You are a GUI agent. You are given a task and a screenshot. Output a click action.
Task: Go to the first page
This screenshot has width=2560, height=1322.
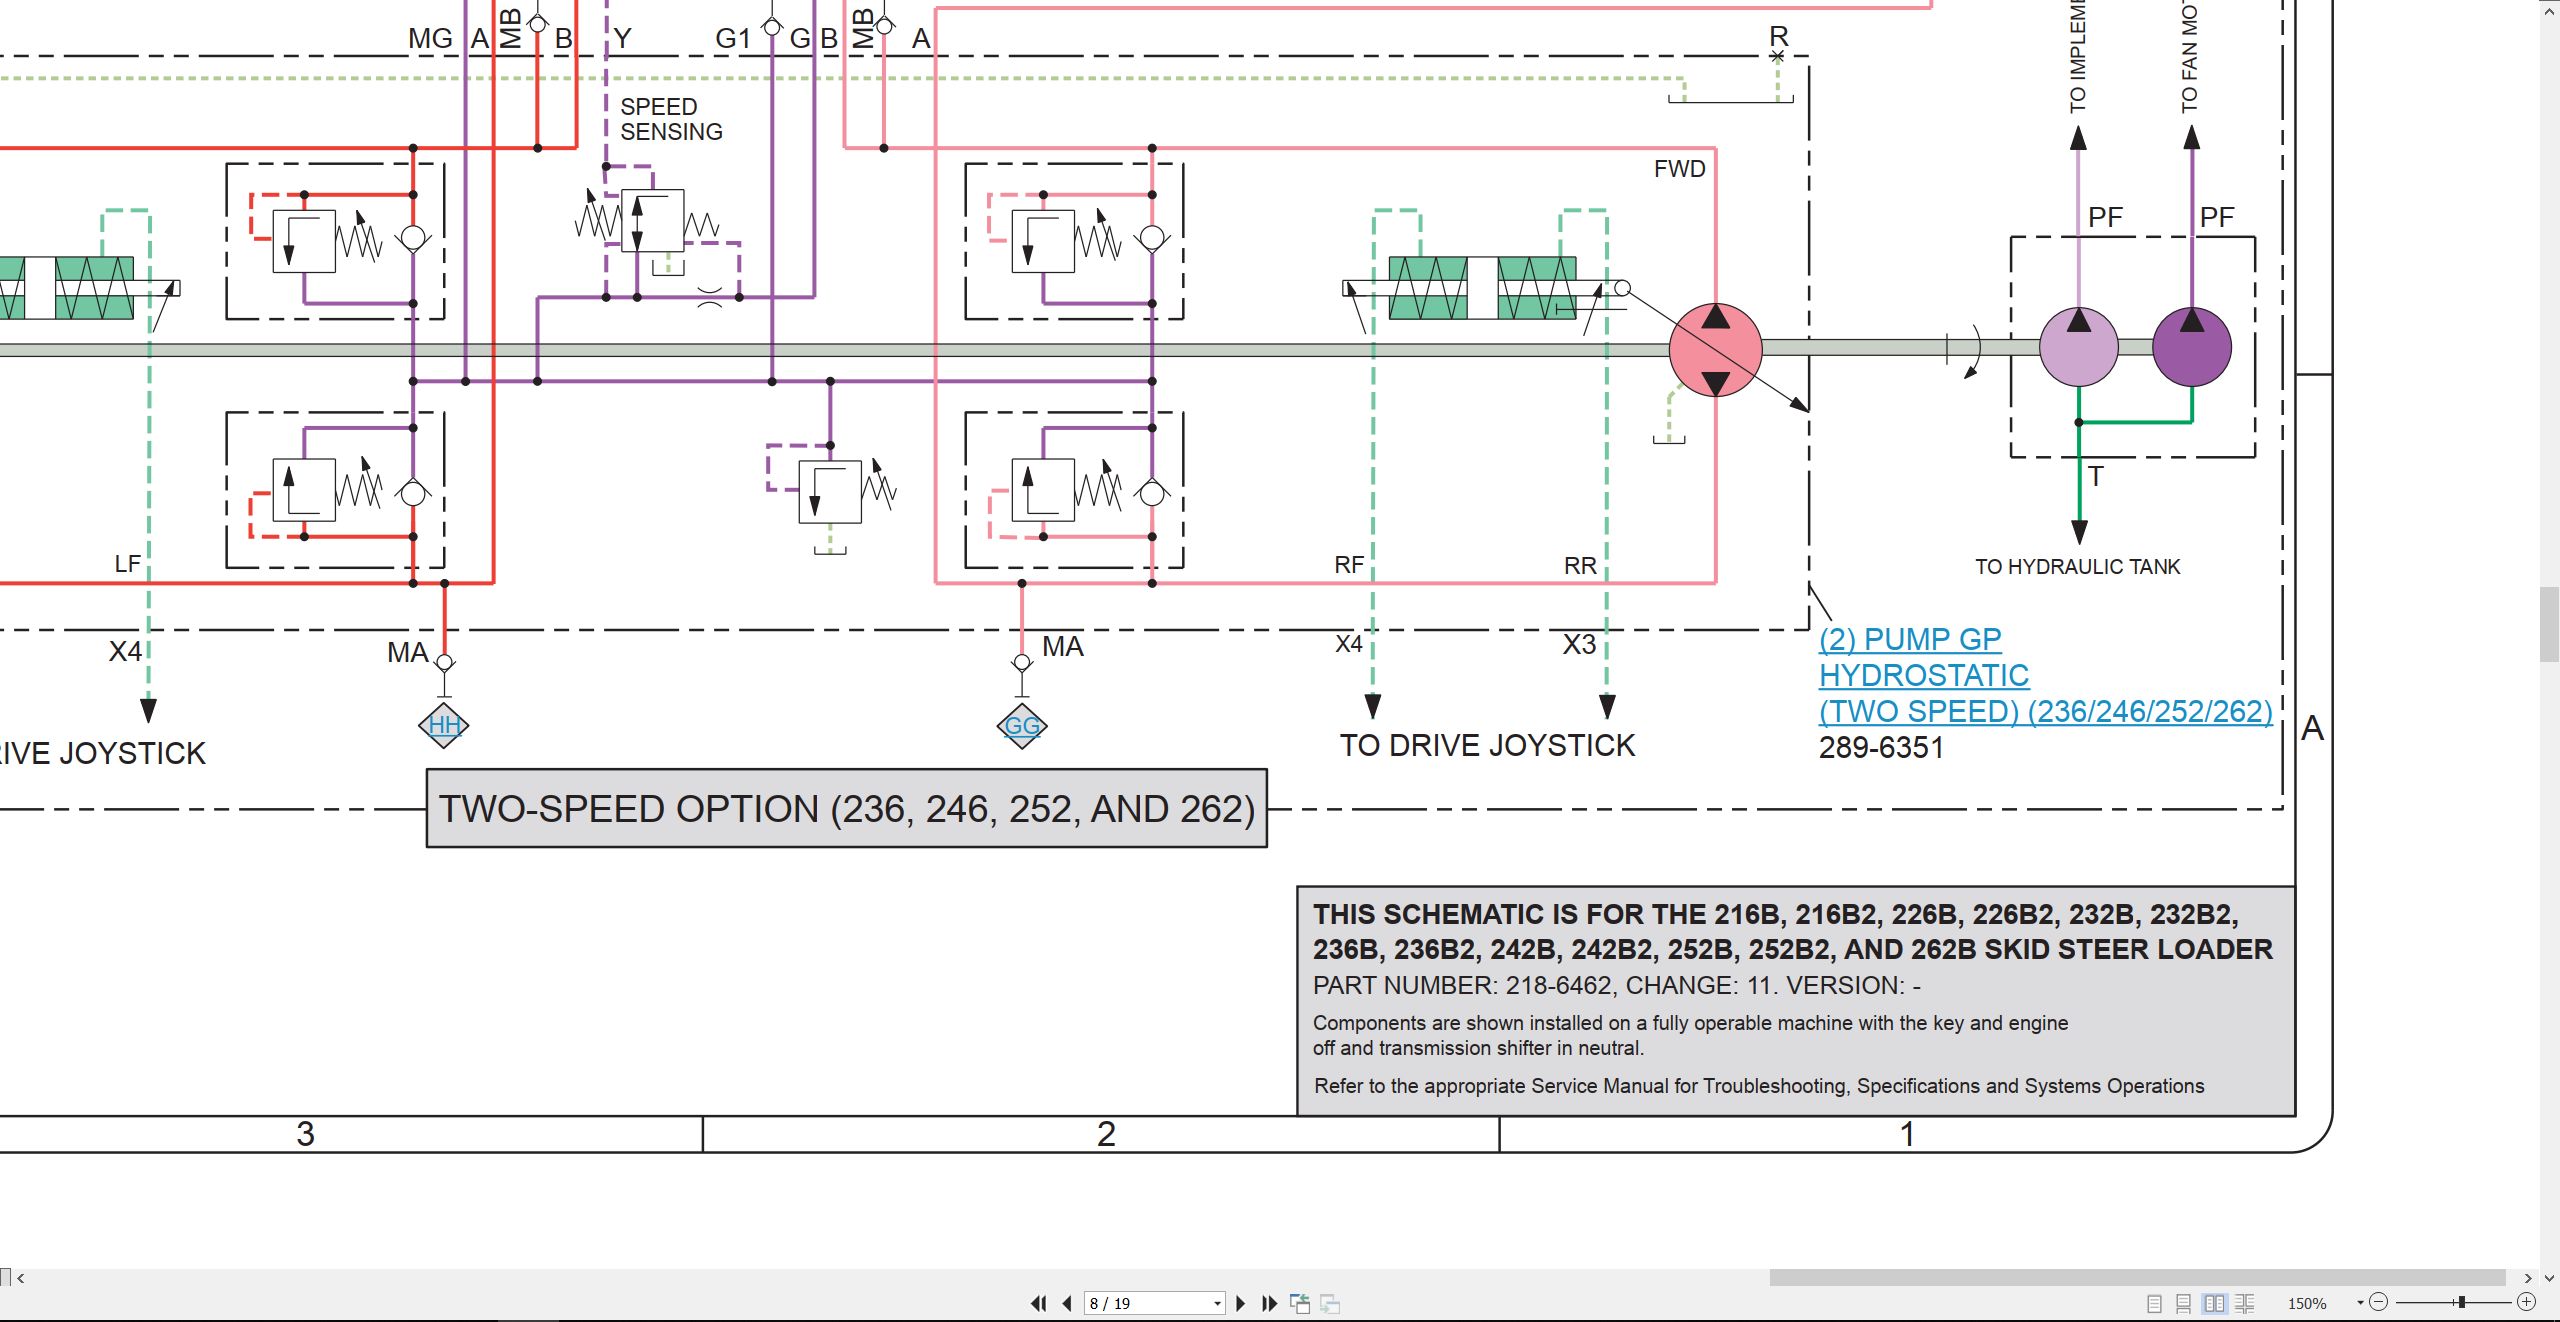click(1038, 1303)
